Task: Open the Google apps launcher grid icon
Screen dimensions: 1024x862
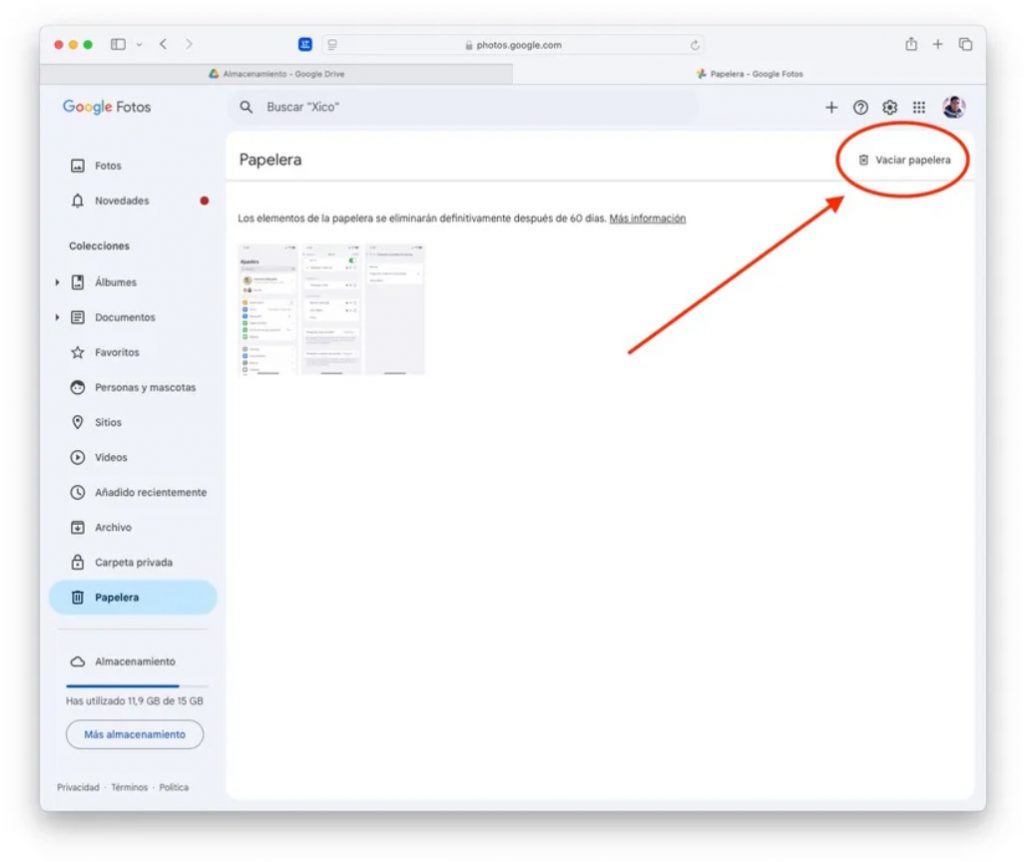Action: coord(918,107)
